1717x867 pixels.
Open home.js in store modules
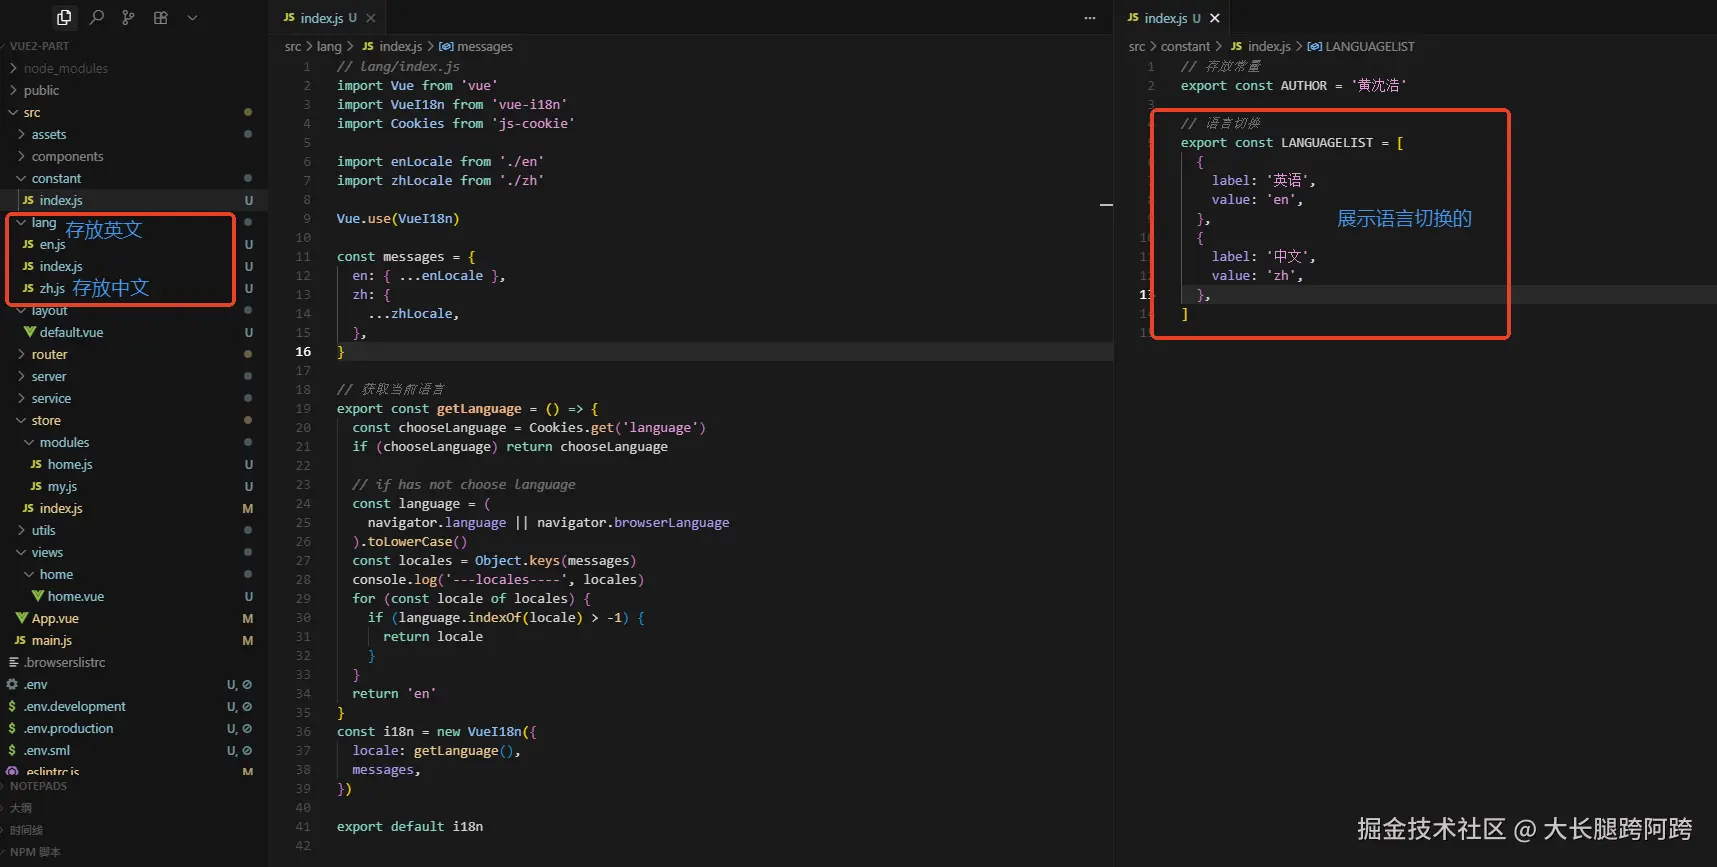(134, 464)
